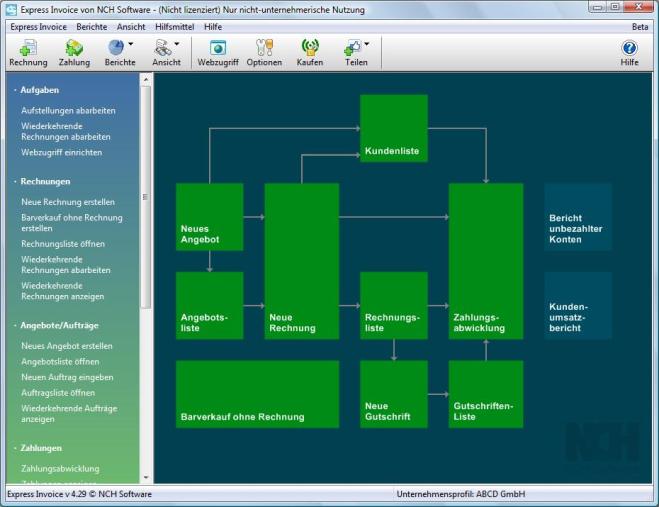659x507 pixels.
Task: Click the Neue Rechnung flowchart tile
Action: [302, 261]
